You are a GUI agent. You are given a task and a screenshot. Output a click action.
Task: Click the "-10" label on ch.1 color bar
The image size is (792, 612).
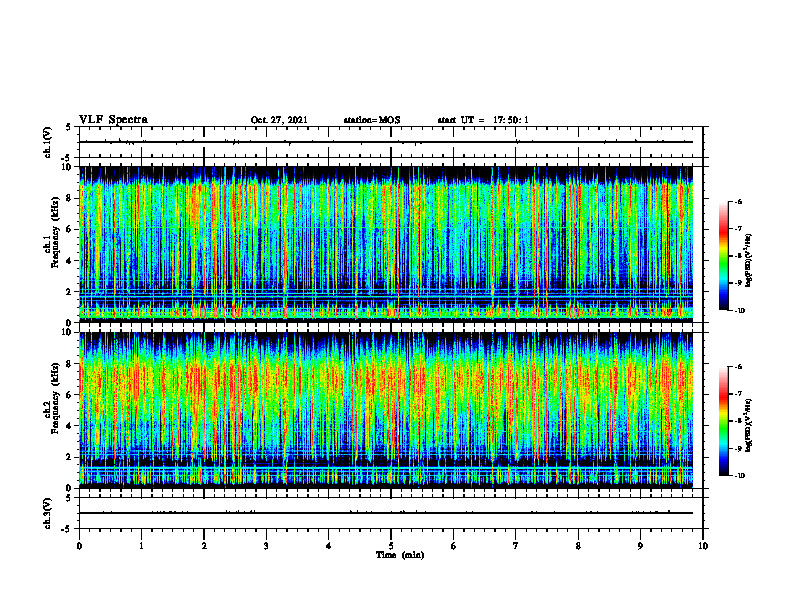point(739,311)
